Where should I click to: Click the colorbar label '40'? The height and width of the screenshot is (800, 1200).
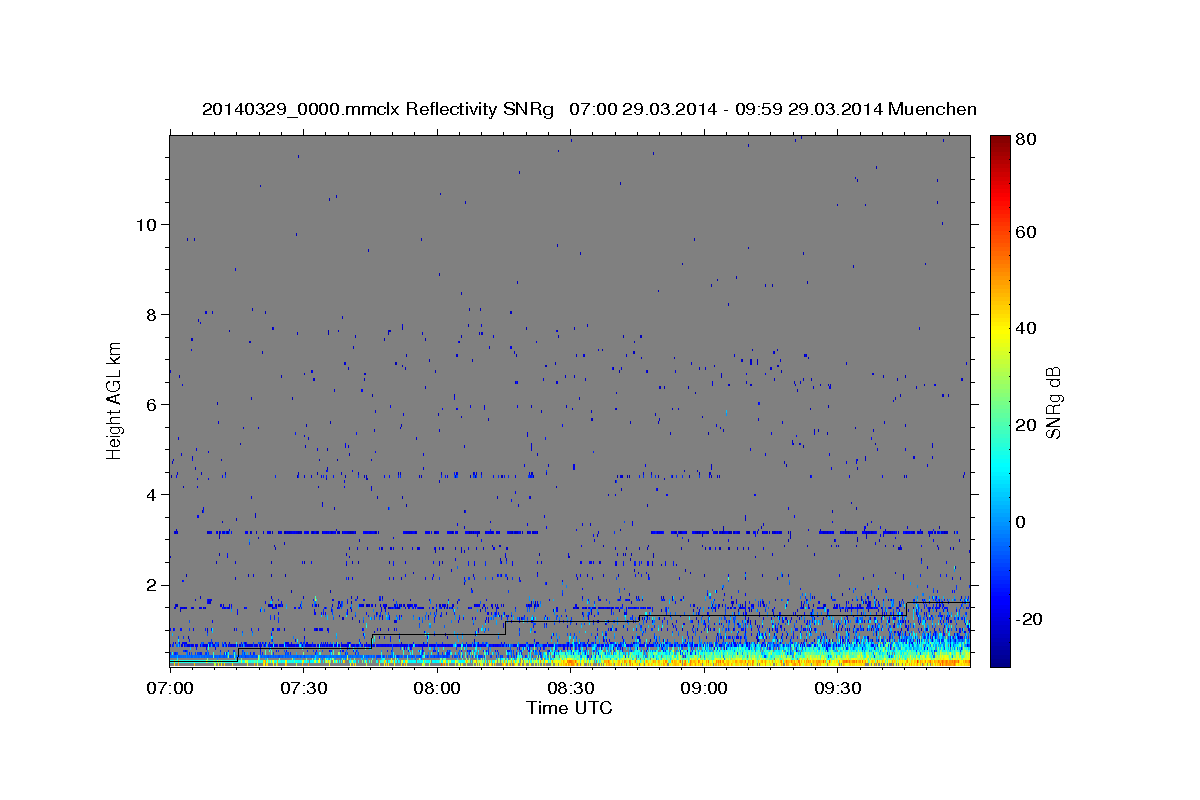1025,328
